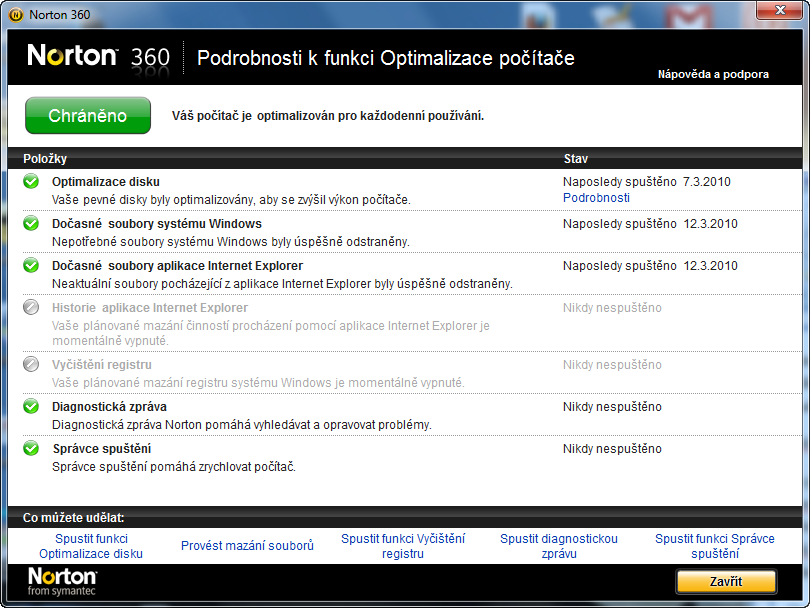Click description 'Správce spuštění pomáhá zrychlovat počítač'
Viewport: 810px width, 608px height.
click(174, 466)
